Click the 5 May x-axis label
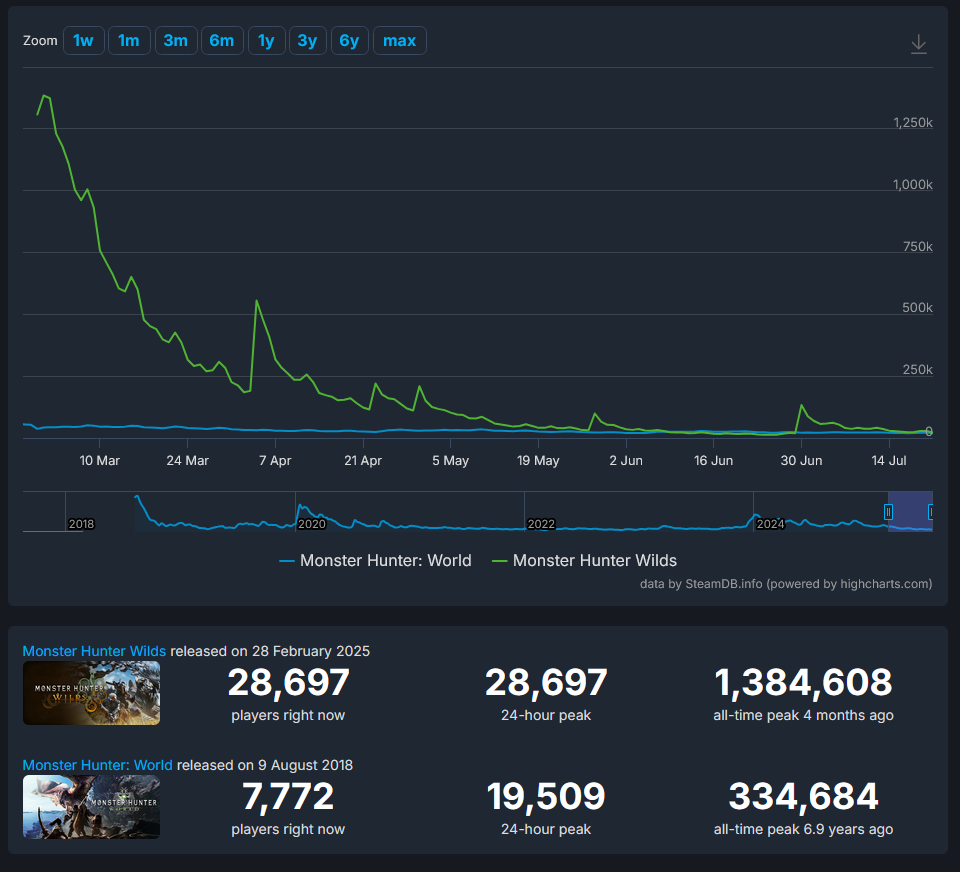The width and height of the screenshot is (960, 872). tap(451, 460)
